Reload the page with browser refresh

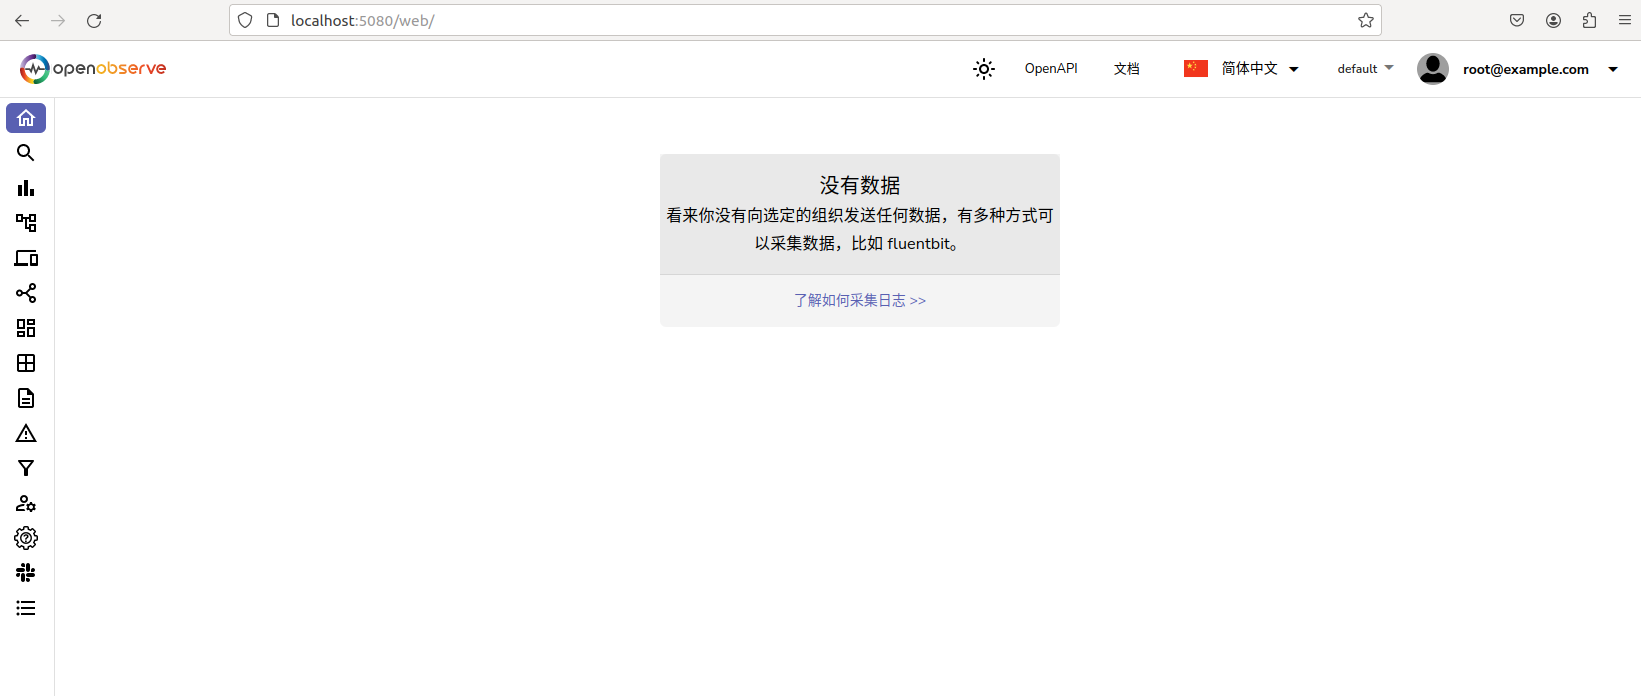(94, 20)
